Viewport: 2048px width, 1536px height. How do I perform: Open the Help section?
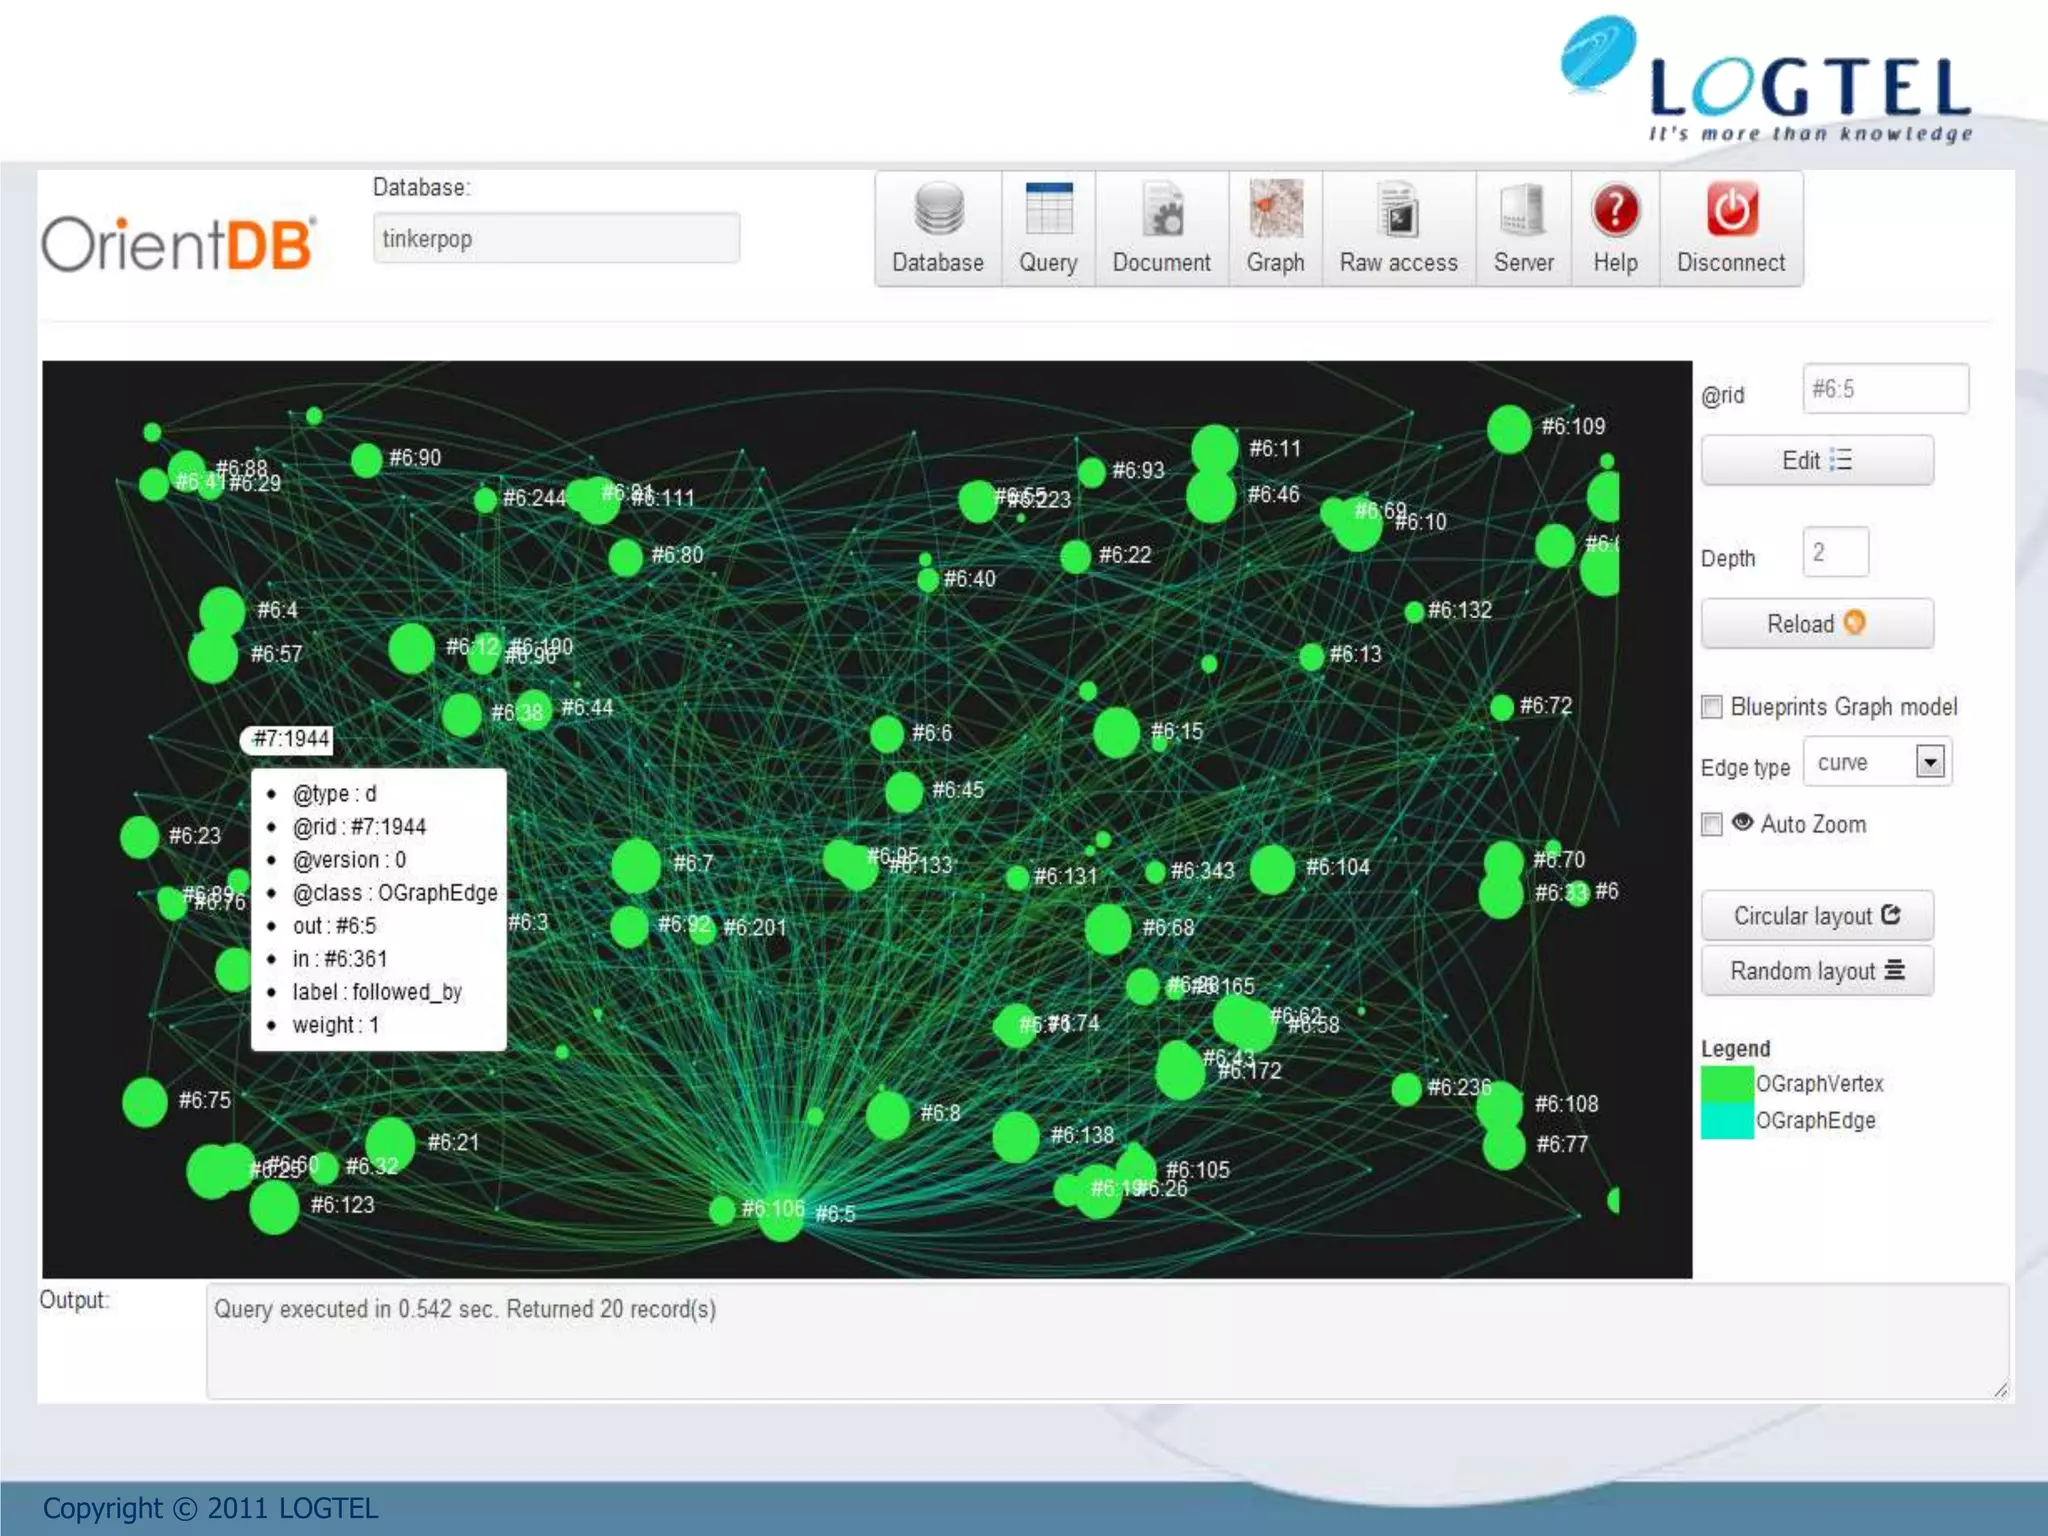(x=1615, y=228)
